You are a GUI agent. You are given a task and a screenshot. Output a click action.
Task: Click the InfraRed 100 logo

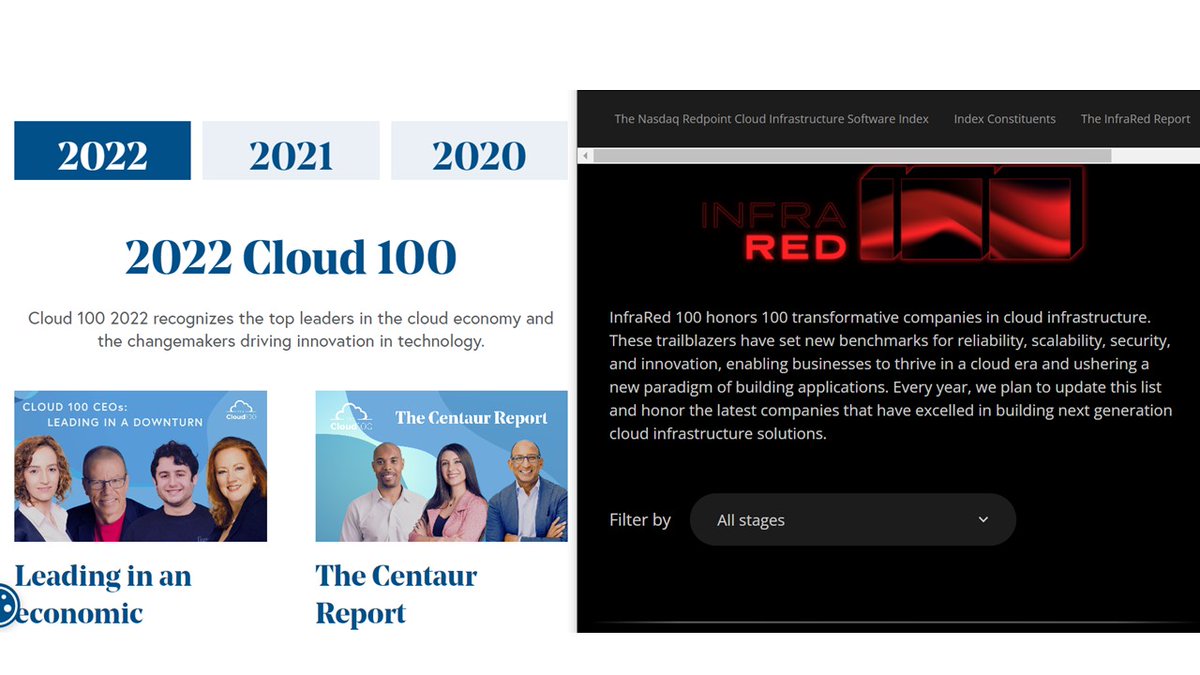coord(893,215)
